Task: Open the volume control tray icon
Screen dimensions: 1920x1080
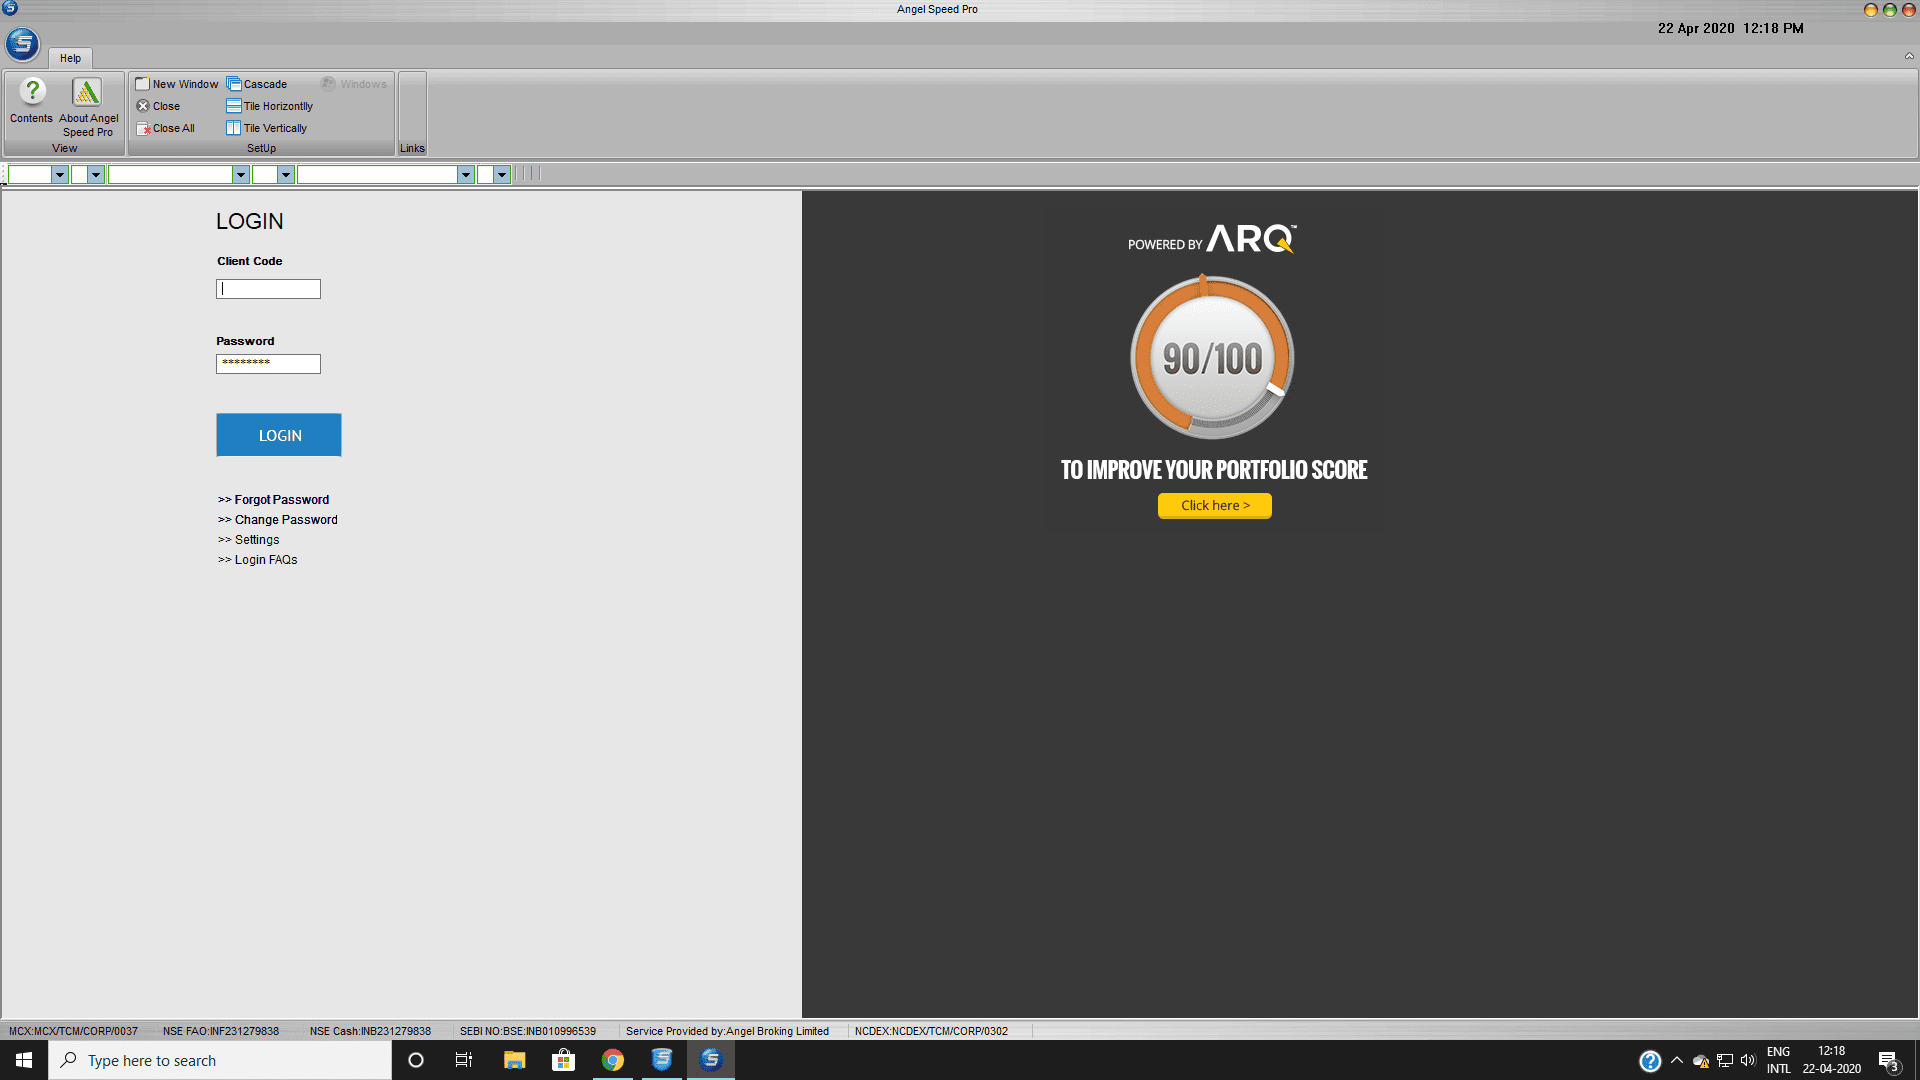Action: [1748, 1060]
